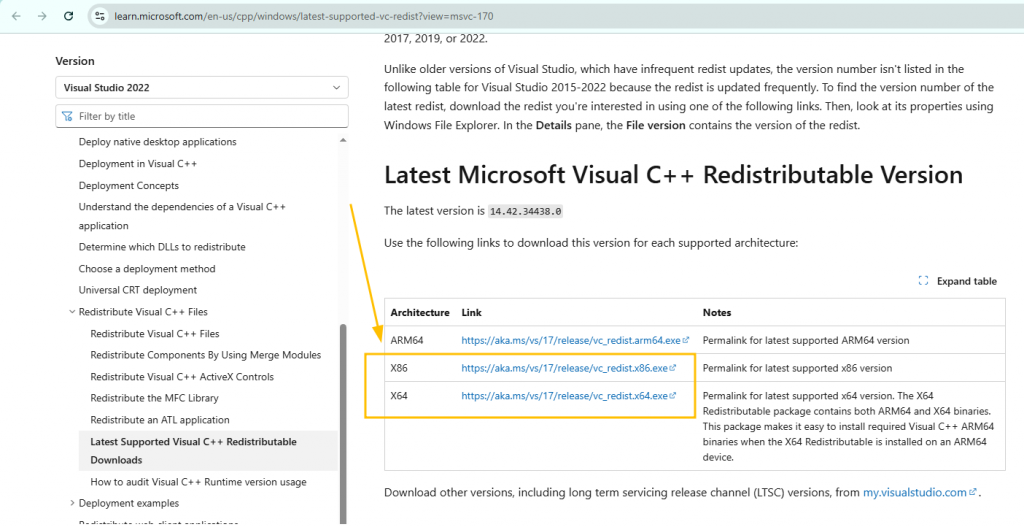Click the filter icon in title filter box
The image size is (1024, 527).
pyautogui.click(x=68, y=116)
